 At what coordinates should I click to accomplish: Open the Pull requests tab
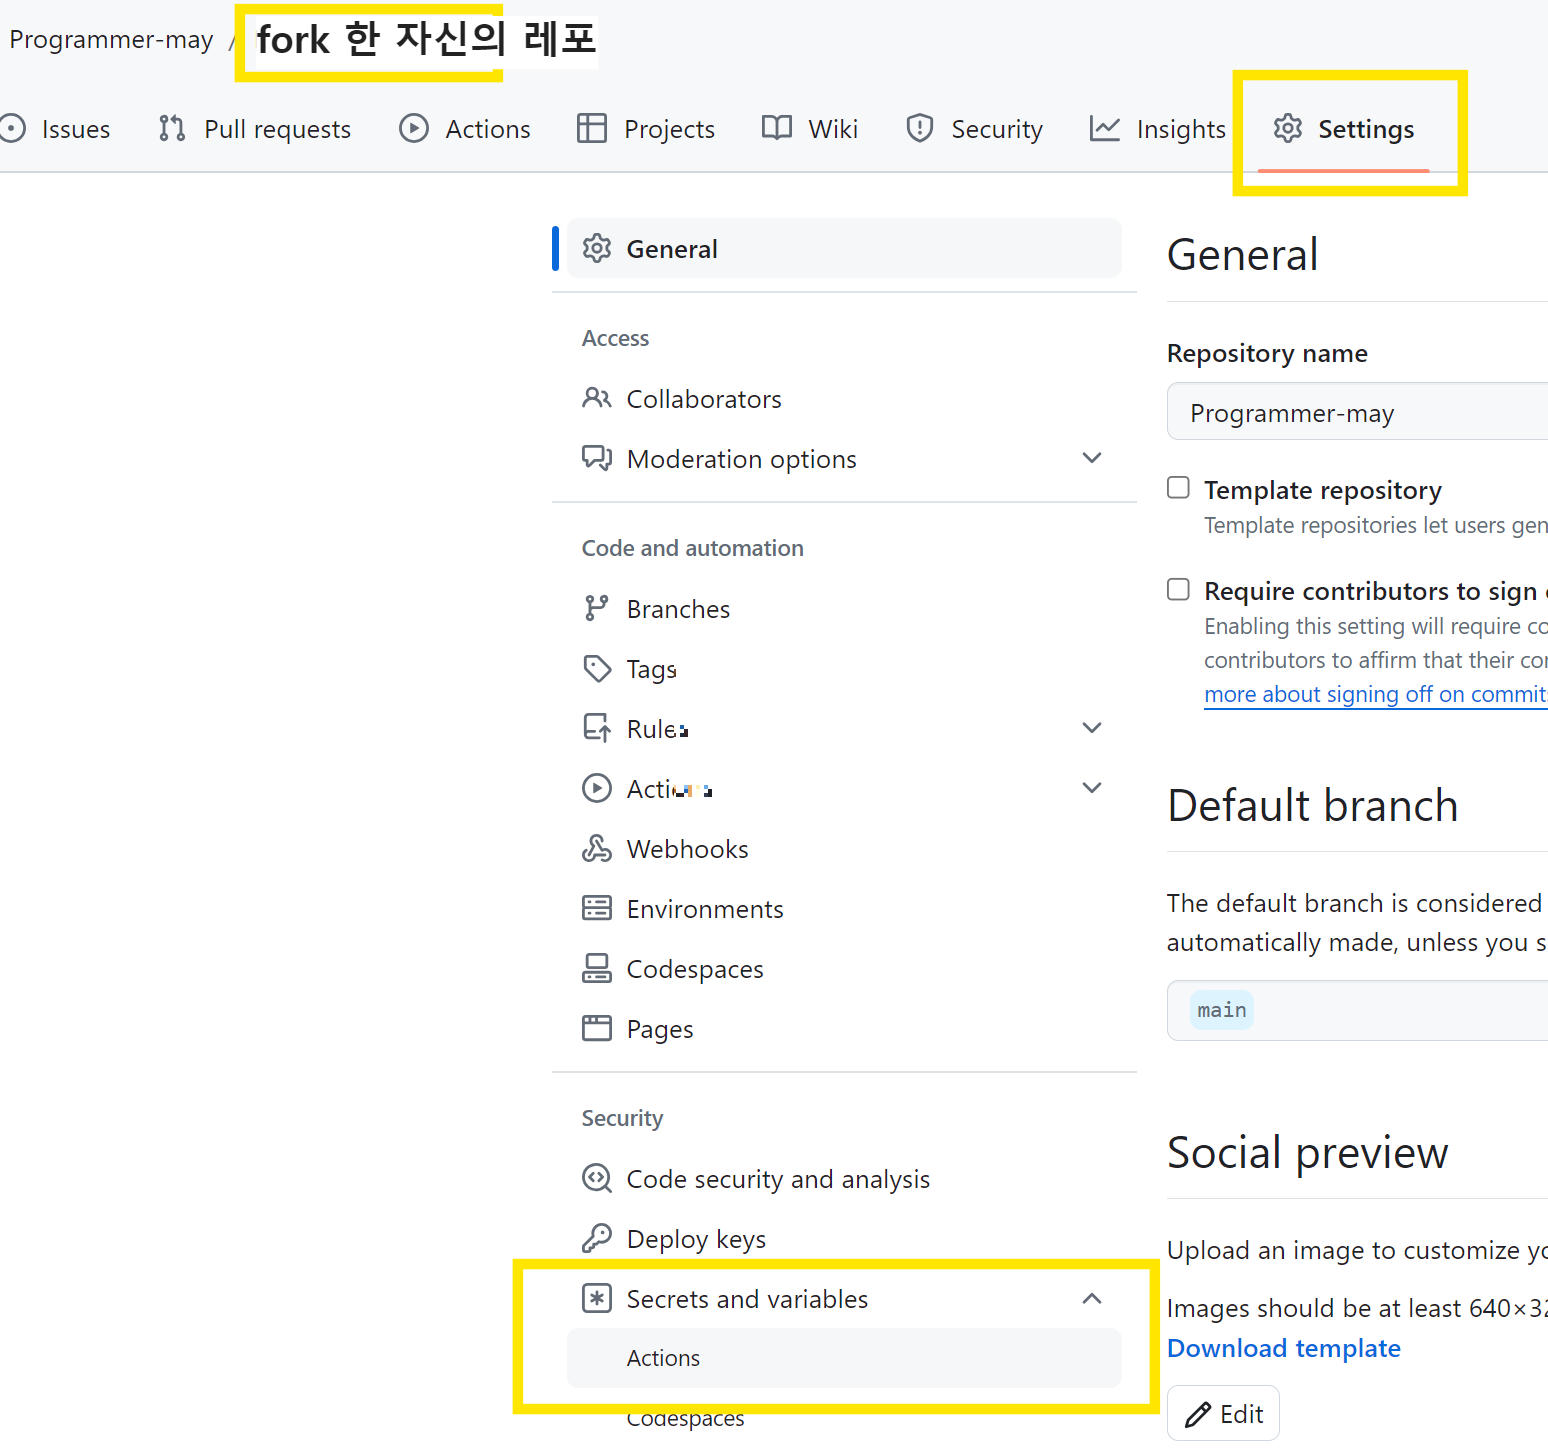[x=255, y=129]
